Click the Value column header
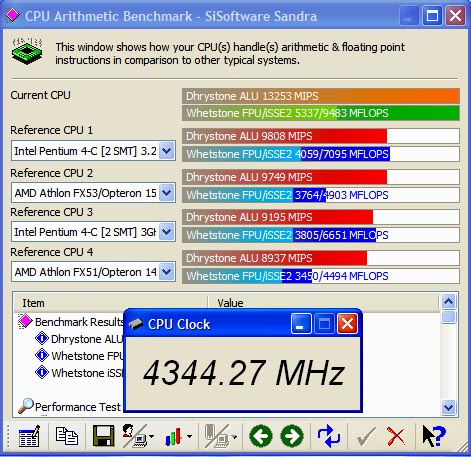 click(x=323, y=303)
